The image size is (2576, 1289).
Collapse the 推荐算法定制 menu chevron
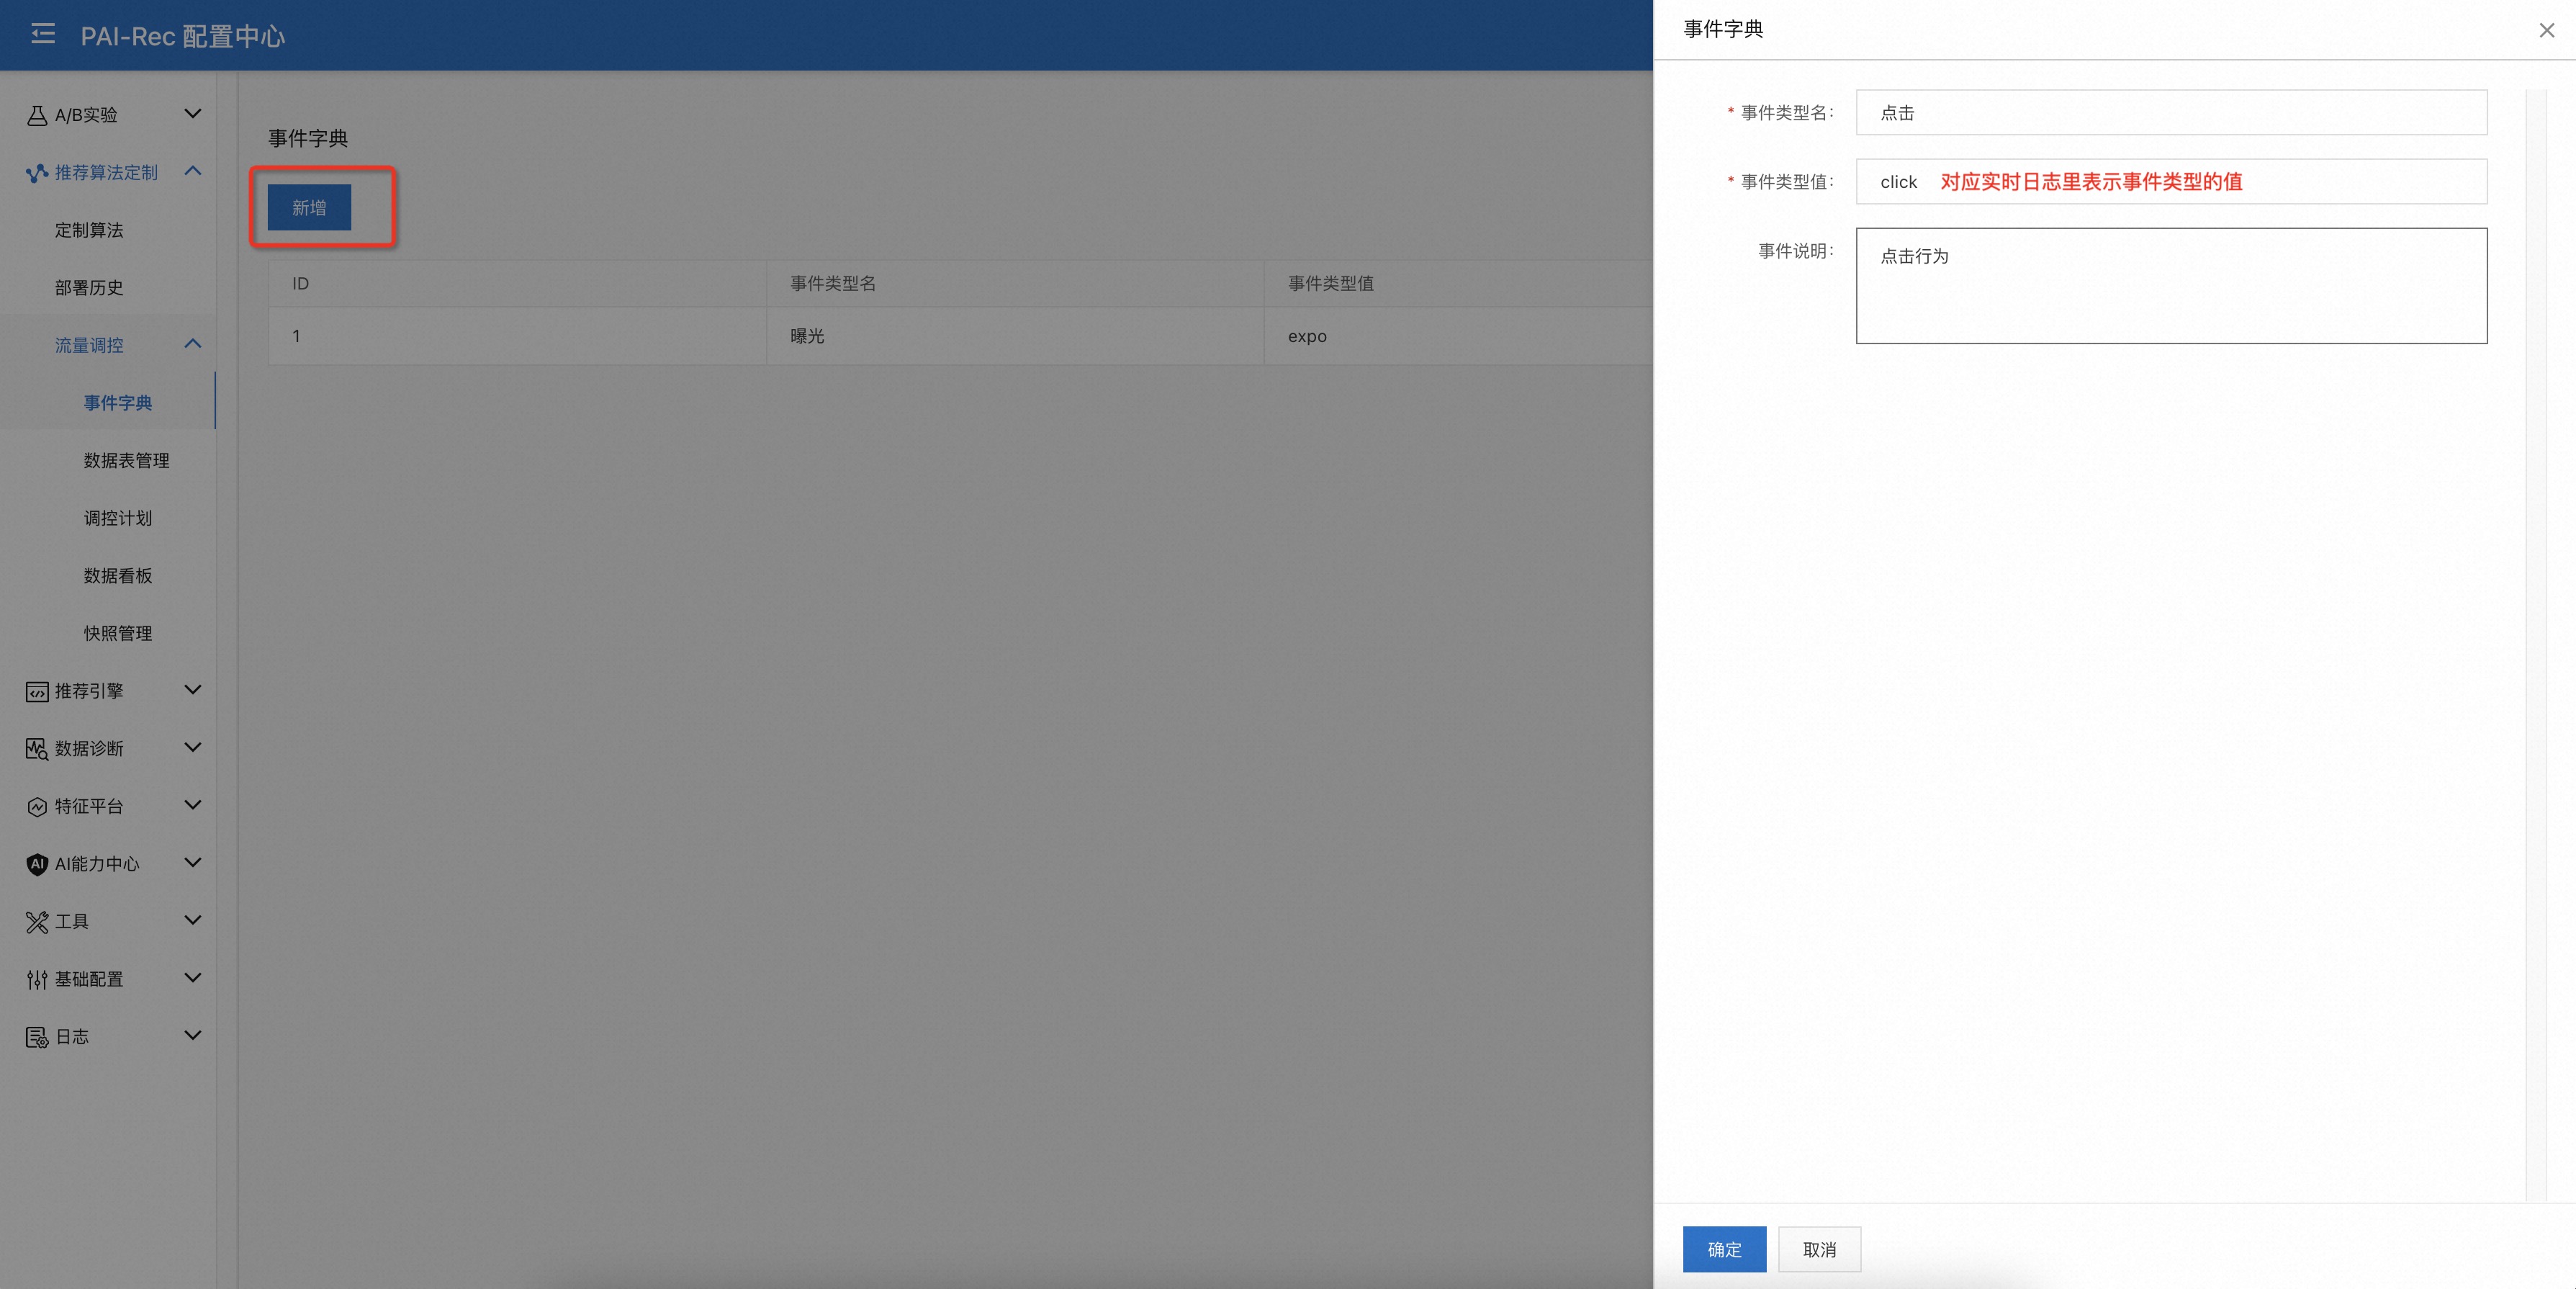(193, 171)
